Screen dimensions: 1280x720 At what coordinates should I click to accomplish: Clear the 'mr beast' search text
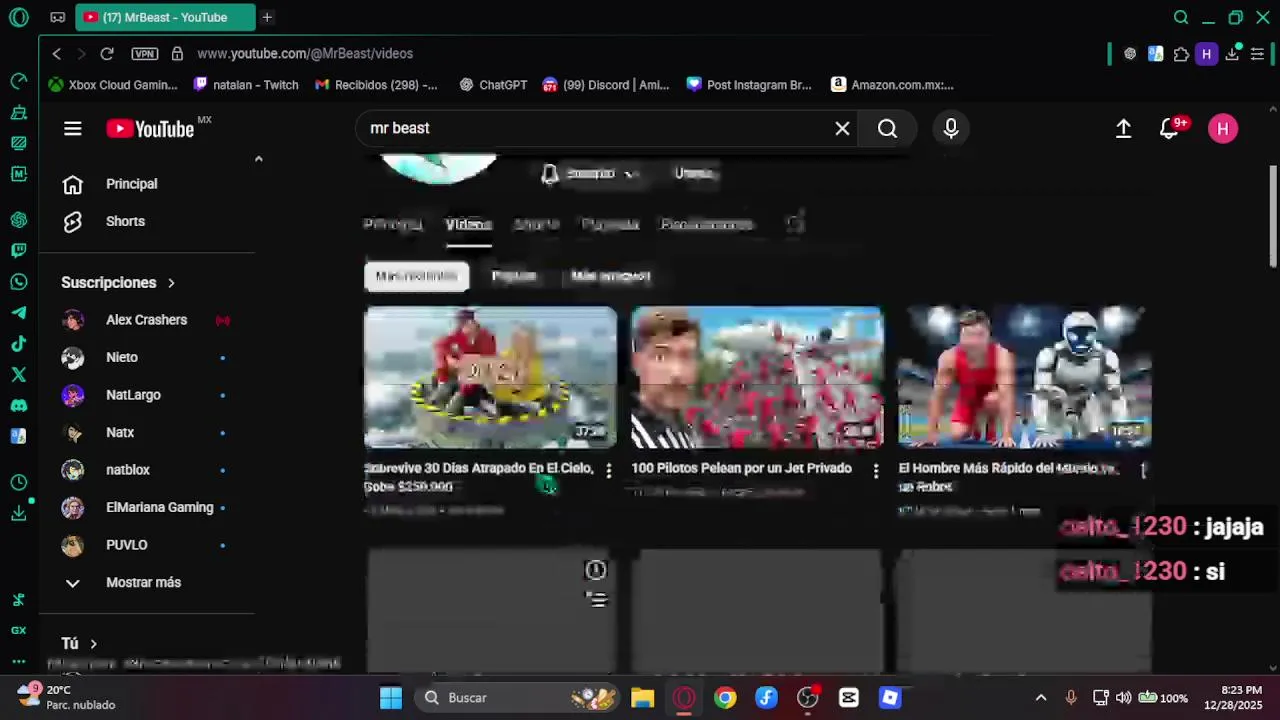pos(842,128)
